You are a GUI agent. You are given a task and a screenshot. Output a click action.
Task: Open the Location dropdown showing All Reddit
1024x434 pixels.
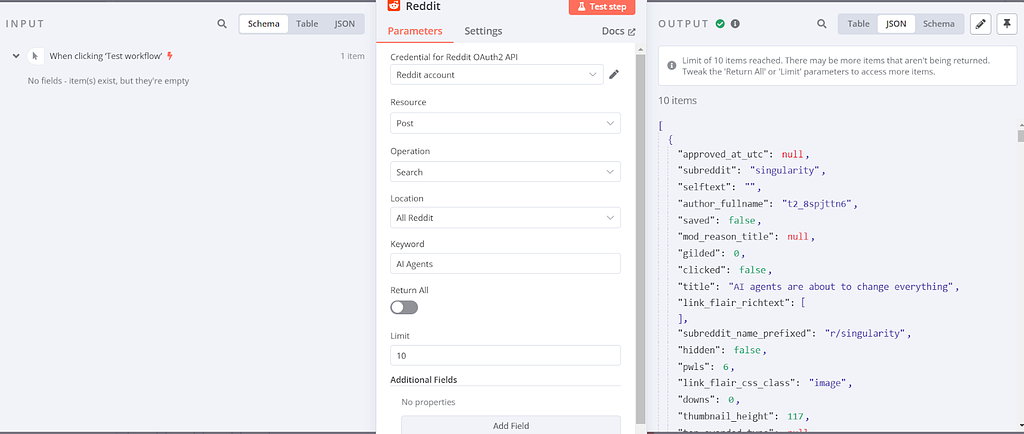(x=505, y=218)
